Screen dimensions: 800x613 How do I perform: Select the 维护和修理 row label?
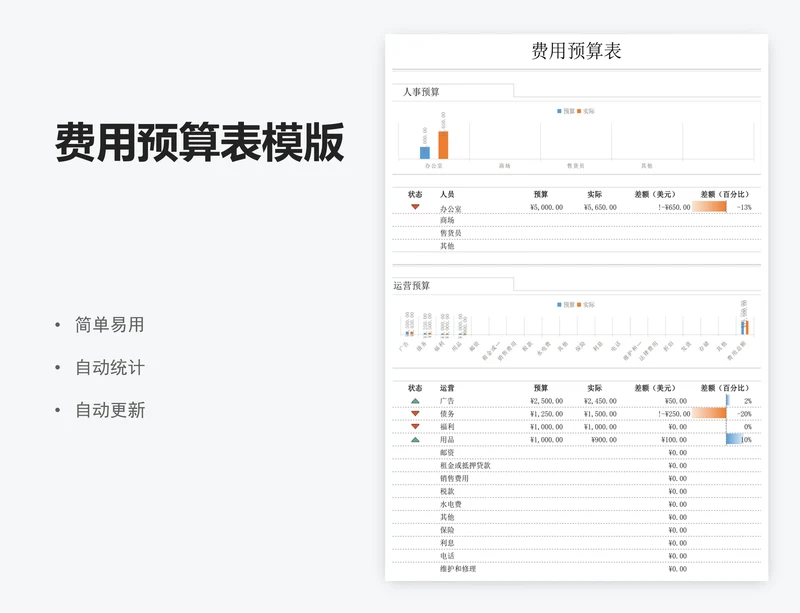pos(458,569)
